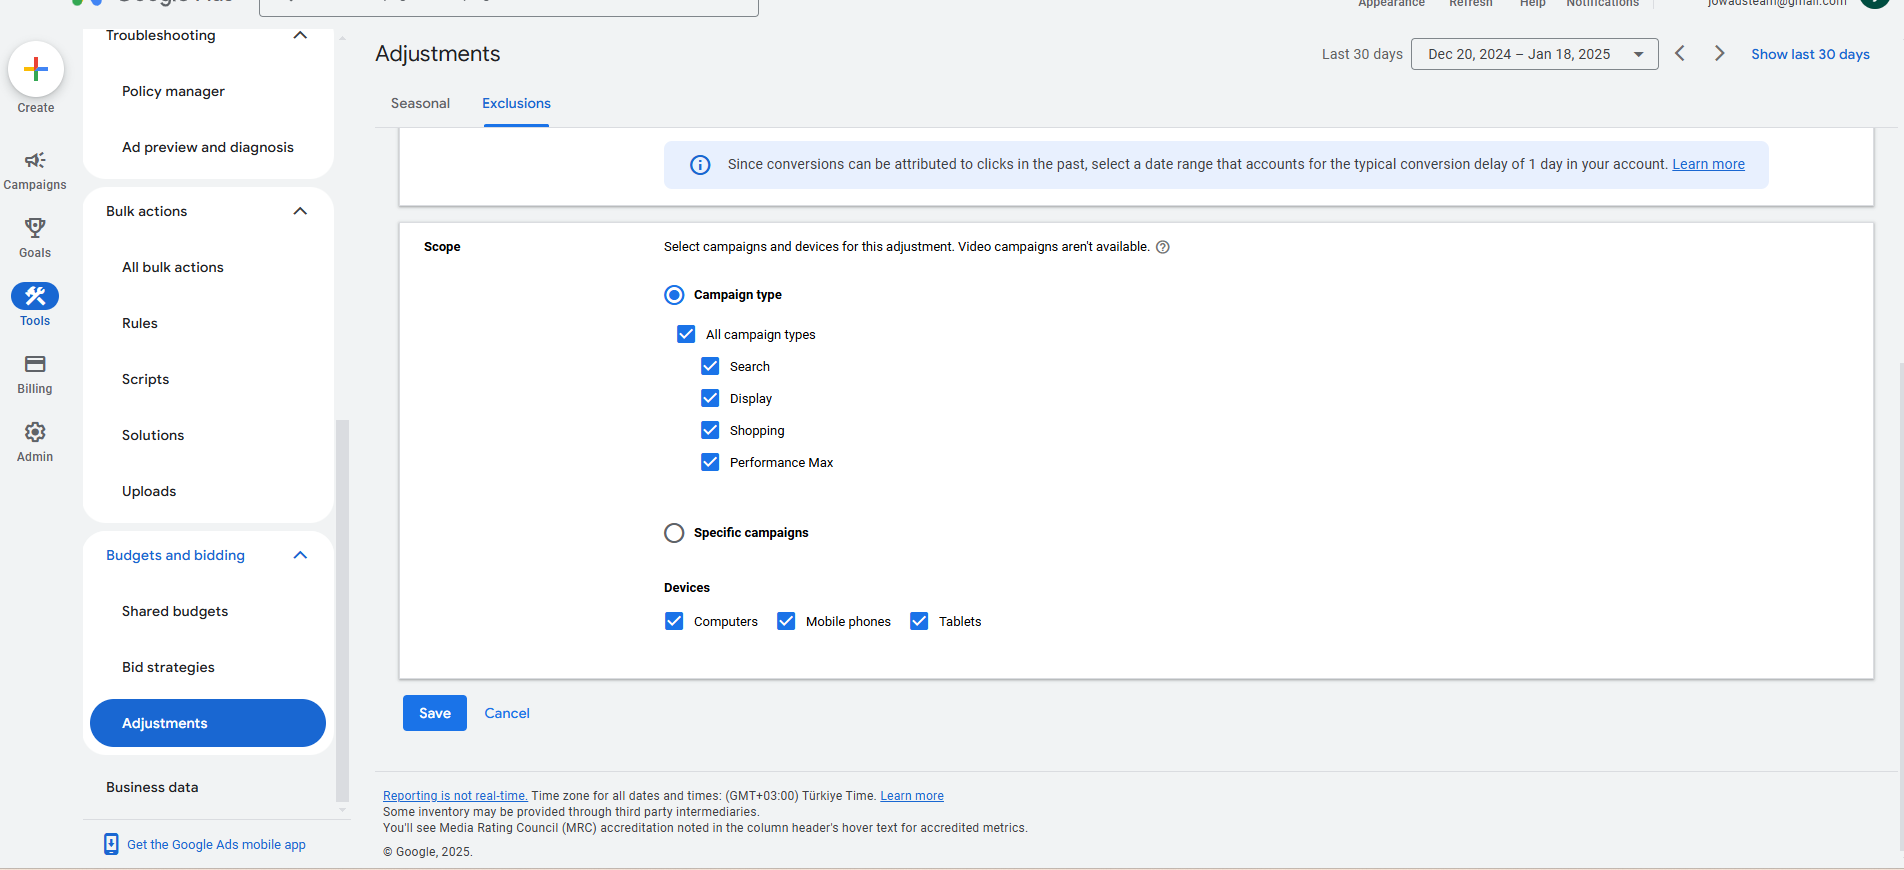Uncheck the Performance Max checkbox
Screen dimensions: 1904x870
pos(710,462)
